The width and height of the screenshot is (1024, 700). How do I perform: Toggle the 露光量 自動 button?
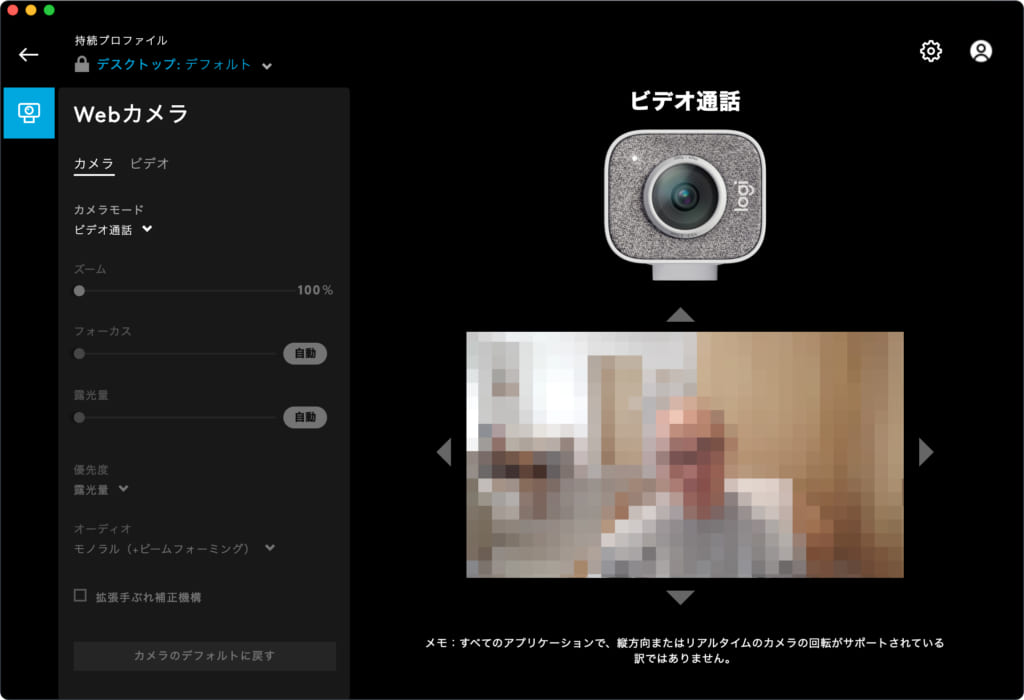pyautogui.click(x=305, y=417)
